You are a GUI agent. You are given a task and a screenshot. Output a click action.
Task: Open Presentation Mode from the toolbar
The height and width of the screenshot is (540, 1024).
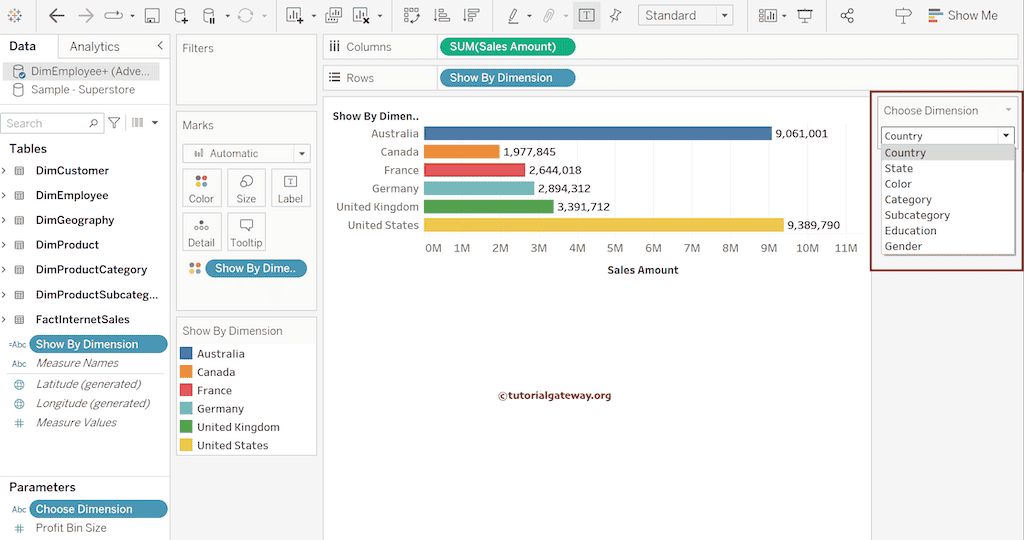(805, 16)
